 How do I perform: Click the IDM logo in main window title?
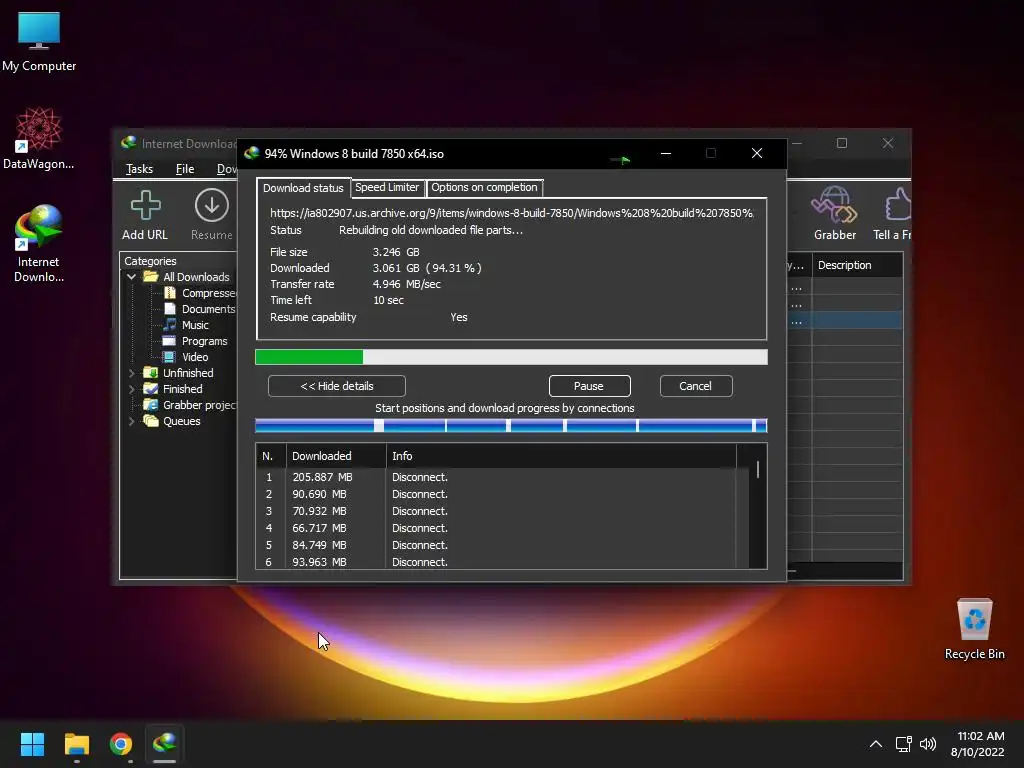129,143
